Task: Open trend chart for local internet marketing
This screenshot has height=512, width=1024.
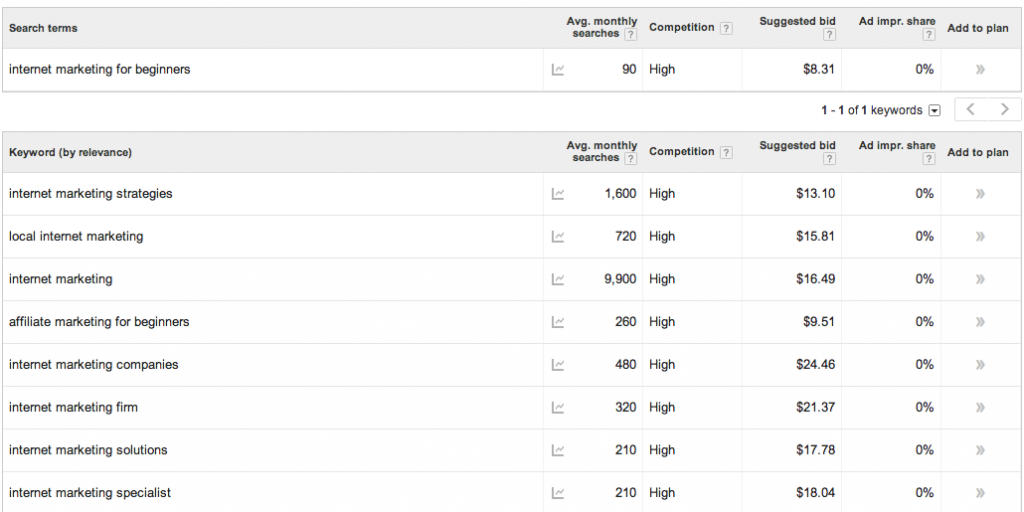Action: pyautogui.click(x=558, y=236)
